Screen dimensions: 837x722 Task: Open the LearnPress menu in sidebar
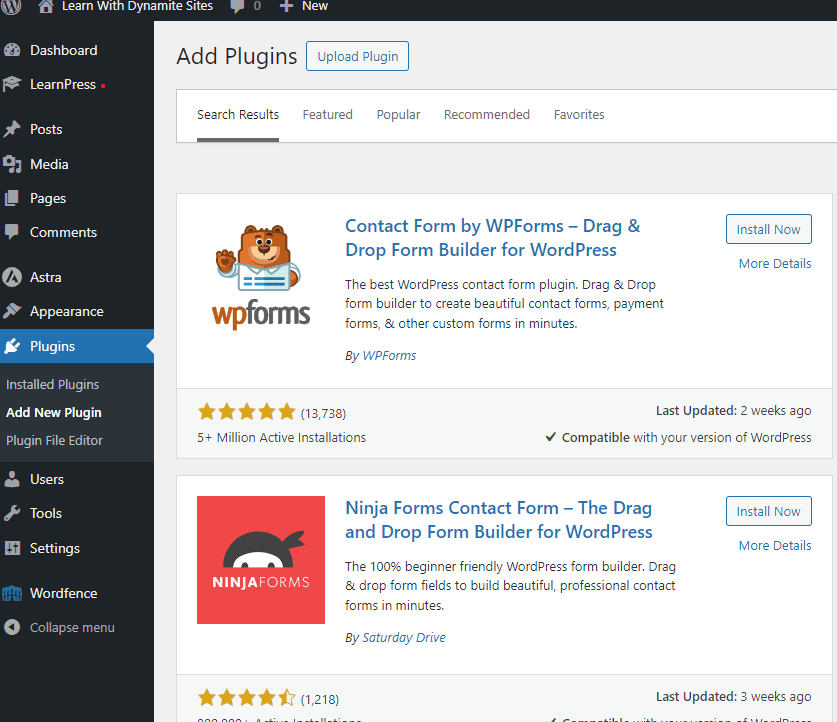pos(62,85)
